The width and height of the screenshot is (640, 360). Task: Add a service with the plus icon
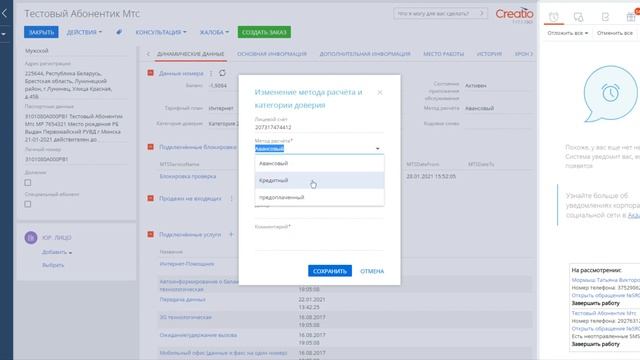pyautogui.click(x=231, y=234)
